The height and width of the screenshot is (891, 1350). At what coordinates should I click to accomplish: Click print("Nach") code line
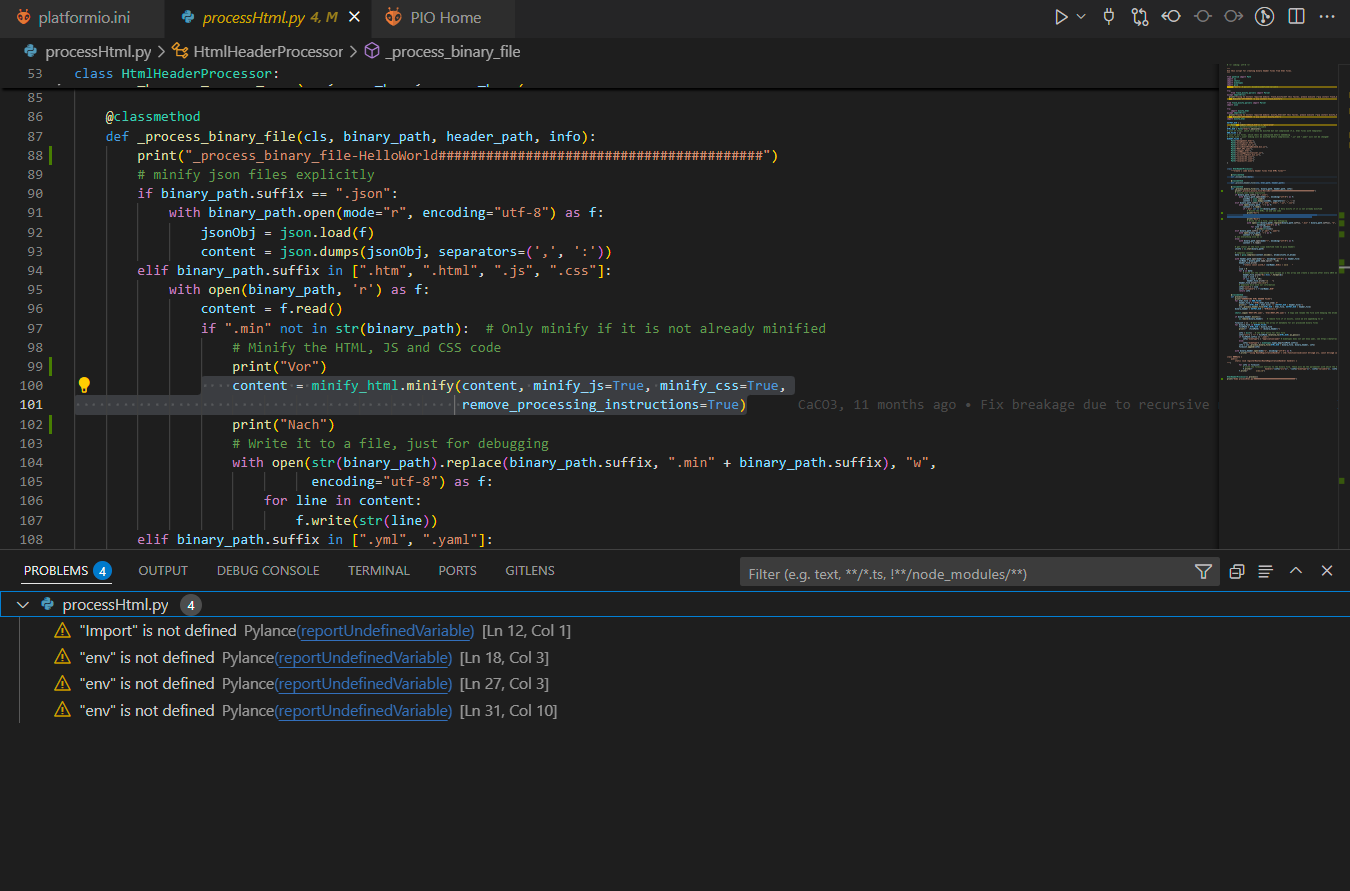point(283,424)
